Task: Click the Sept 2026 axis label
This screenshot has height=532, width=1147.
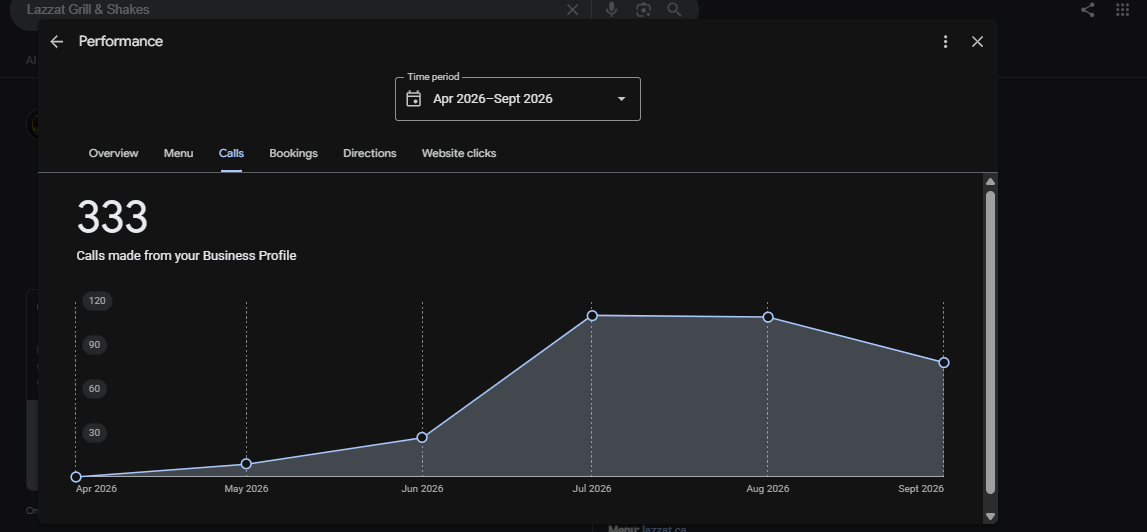Action: pyautogui.click(x=921, y=489)
